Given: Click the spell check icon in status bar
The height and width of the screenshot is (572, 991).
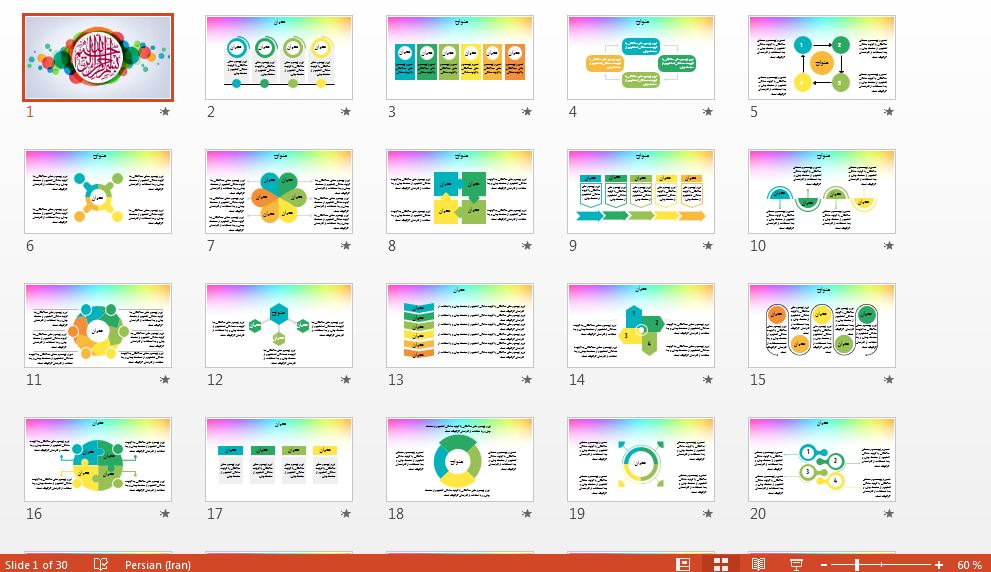Looking at the screenshot, I should [100, 564].
